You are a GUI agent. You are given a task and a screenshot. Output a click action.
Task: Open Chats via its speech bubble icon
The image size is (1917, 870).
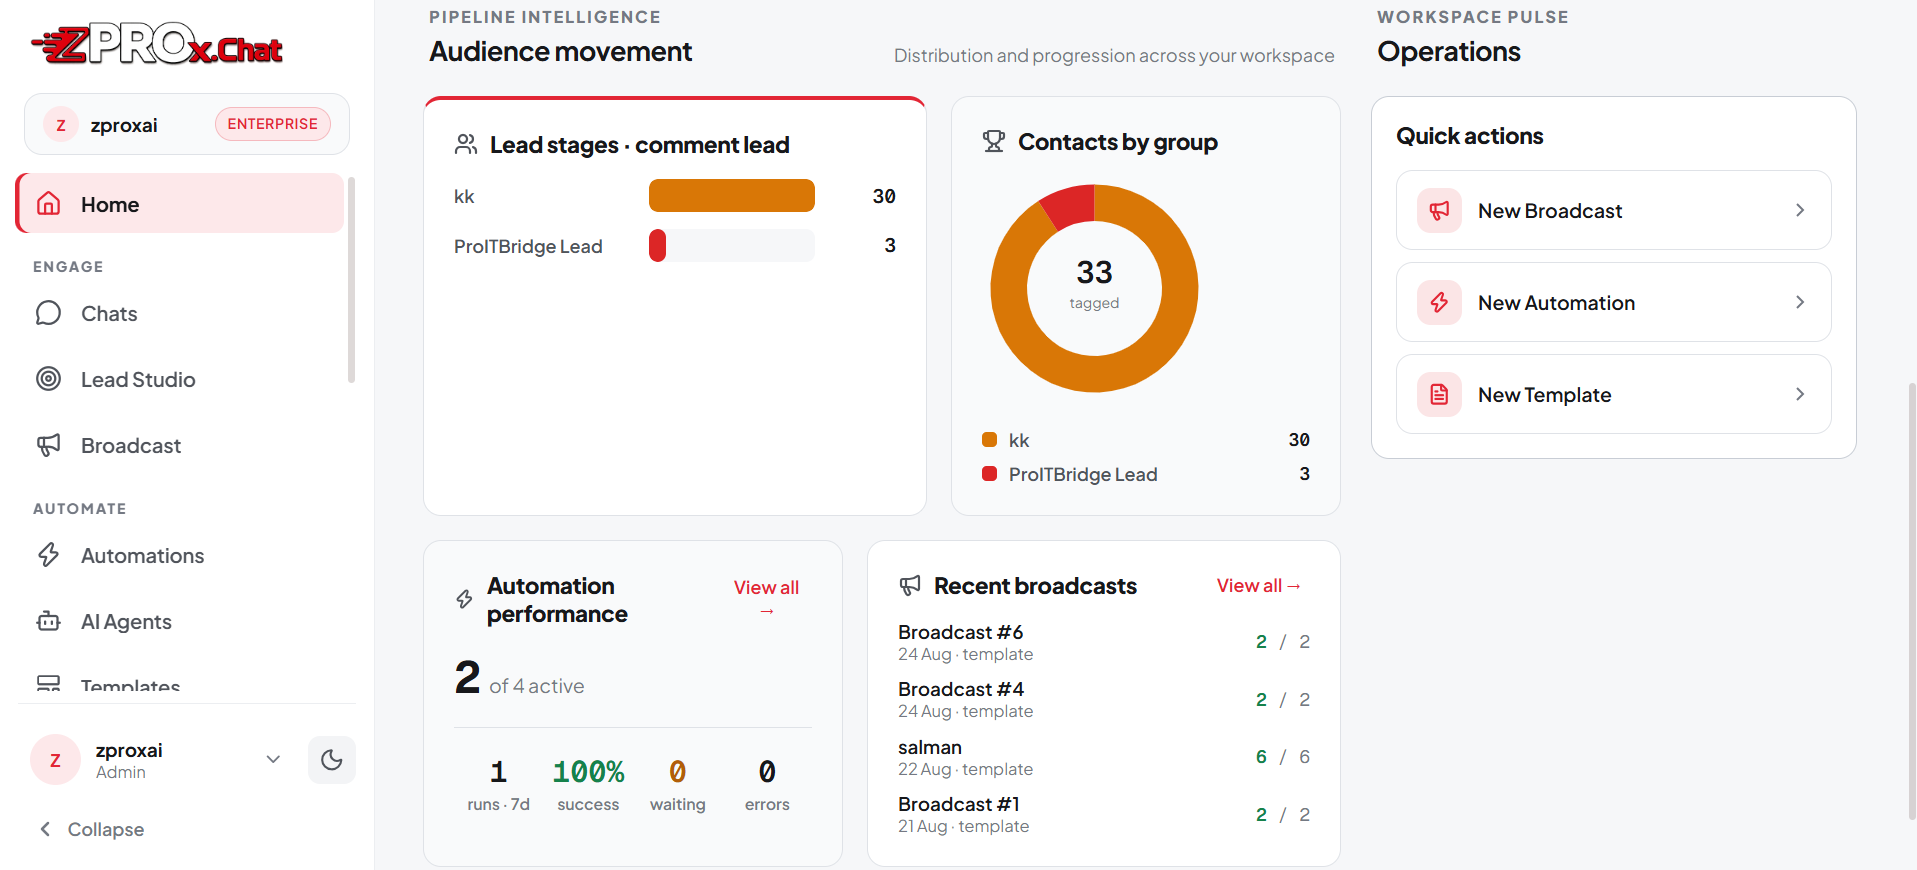pyautogui.click(x=48, y=313)
